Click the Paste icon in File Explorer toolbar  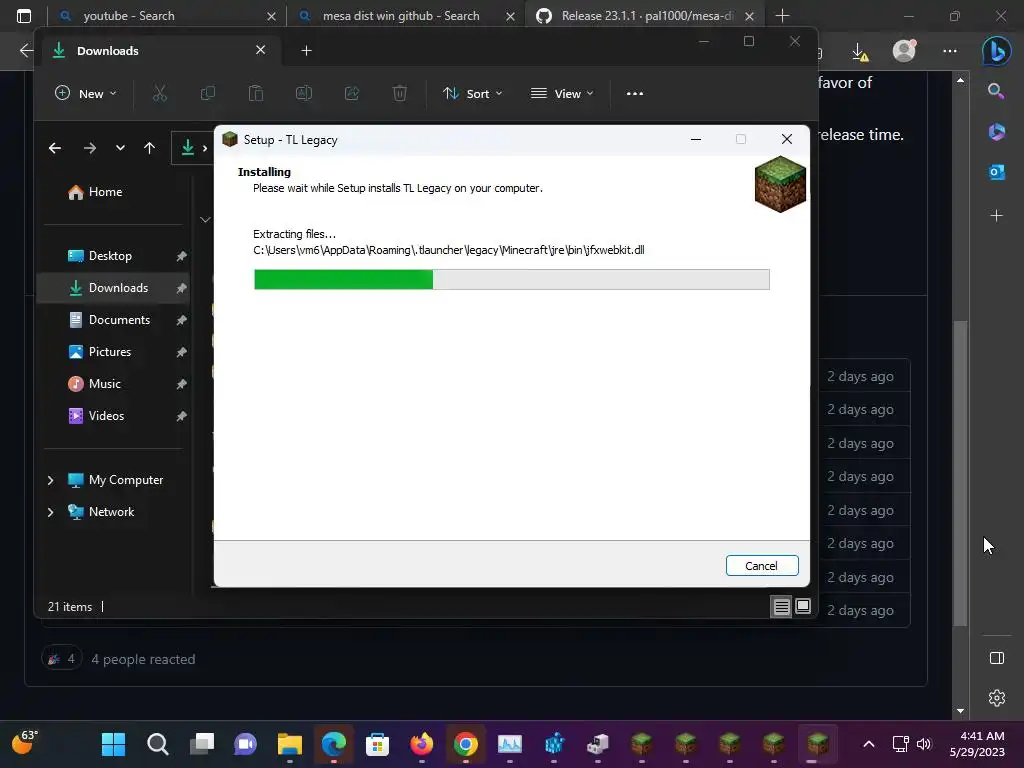(256, 93)
